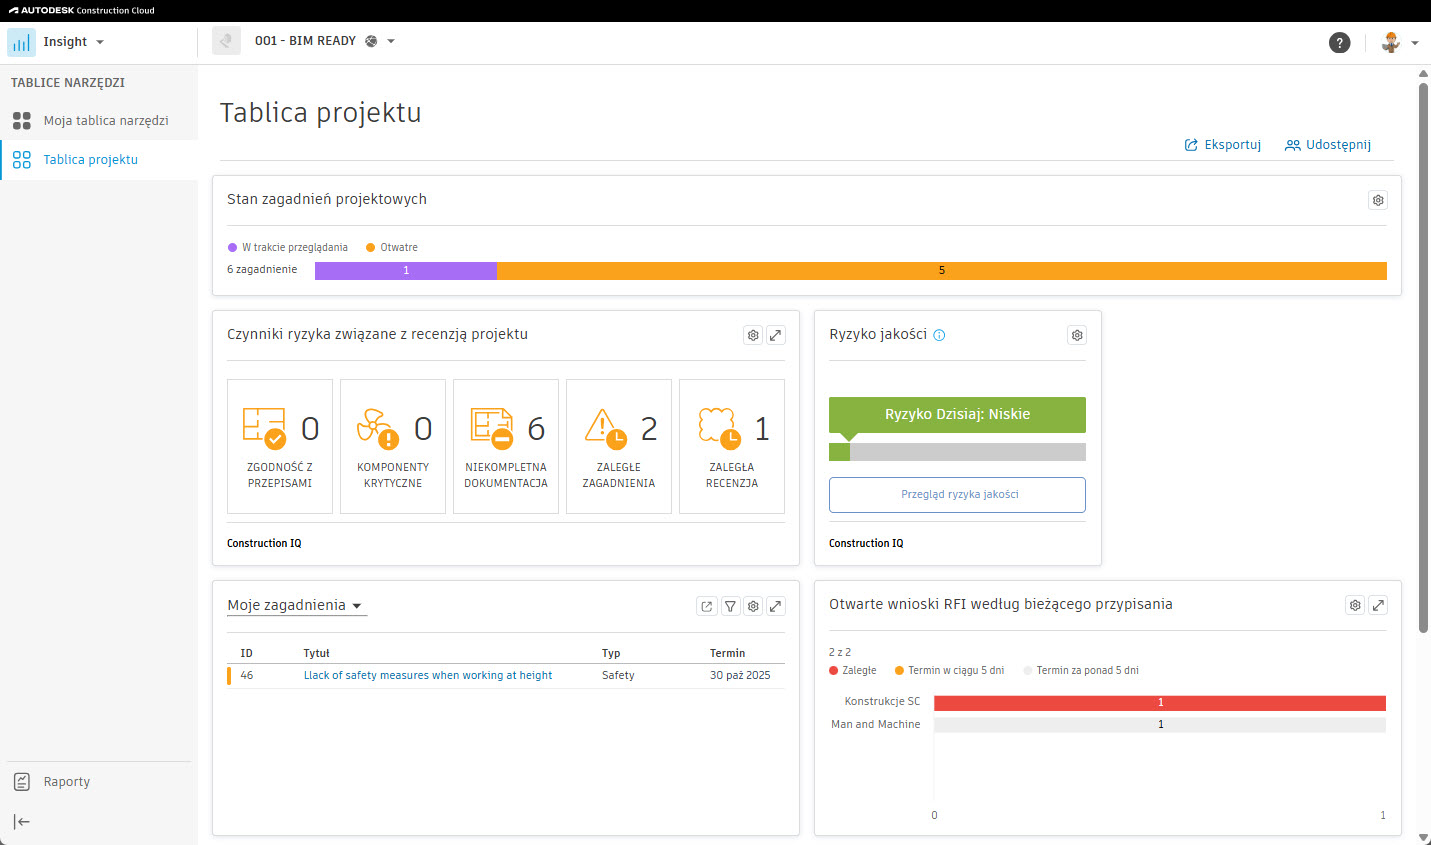Click the help question mark icon

tap(1339, 42)
